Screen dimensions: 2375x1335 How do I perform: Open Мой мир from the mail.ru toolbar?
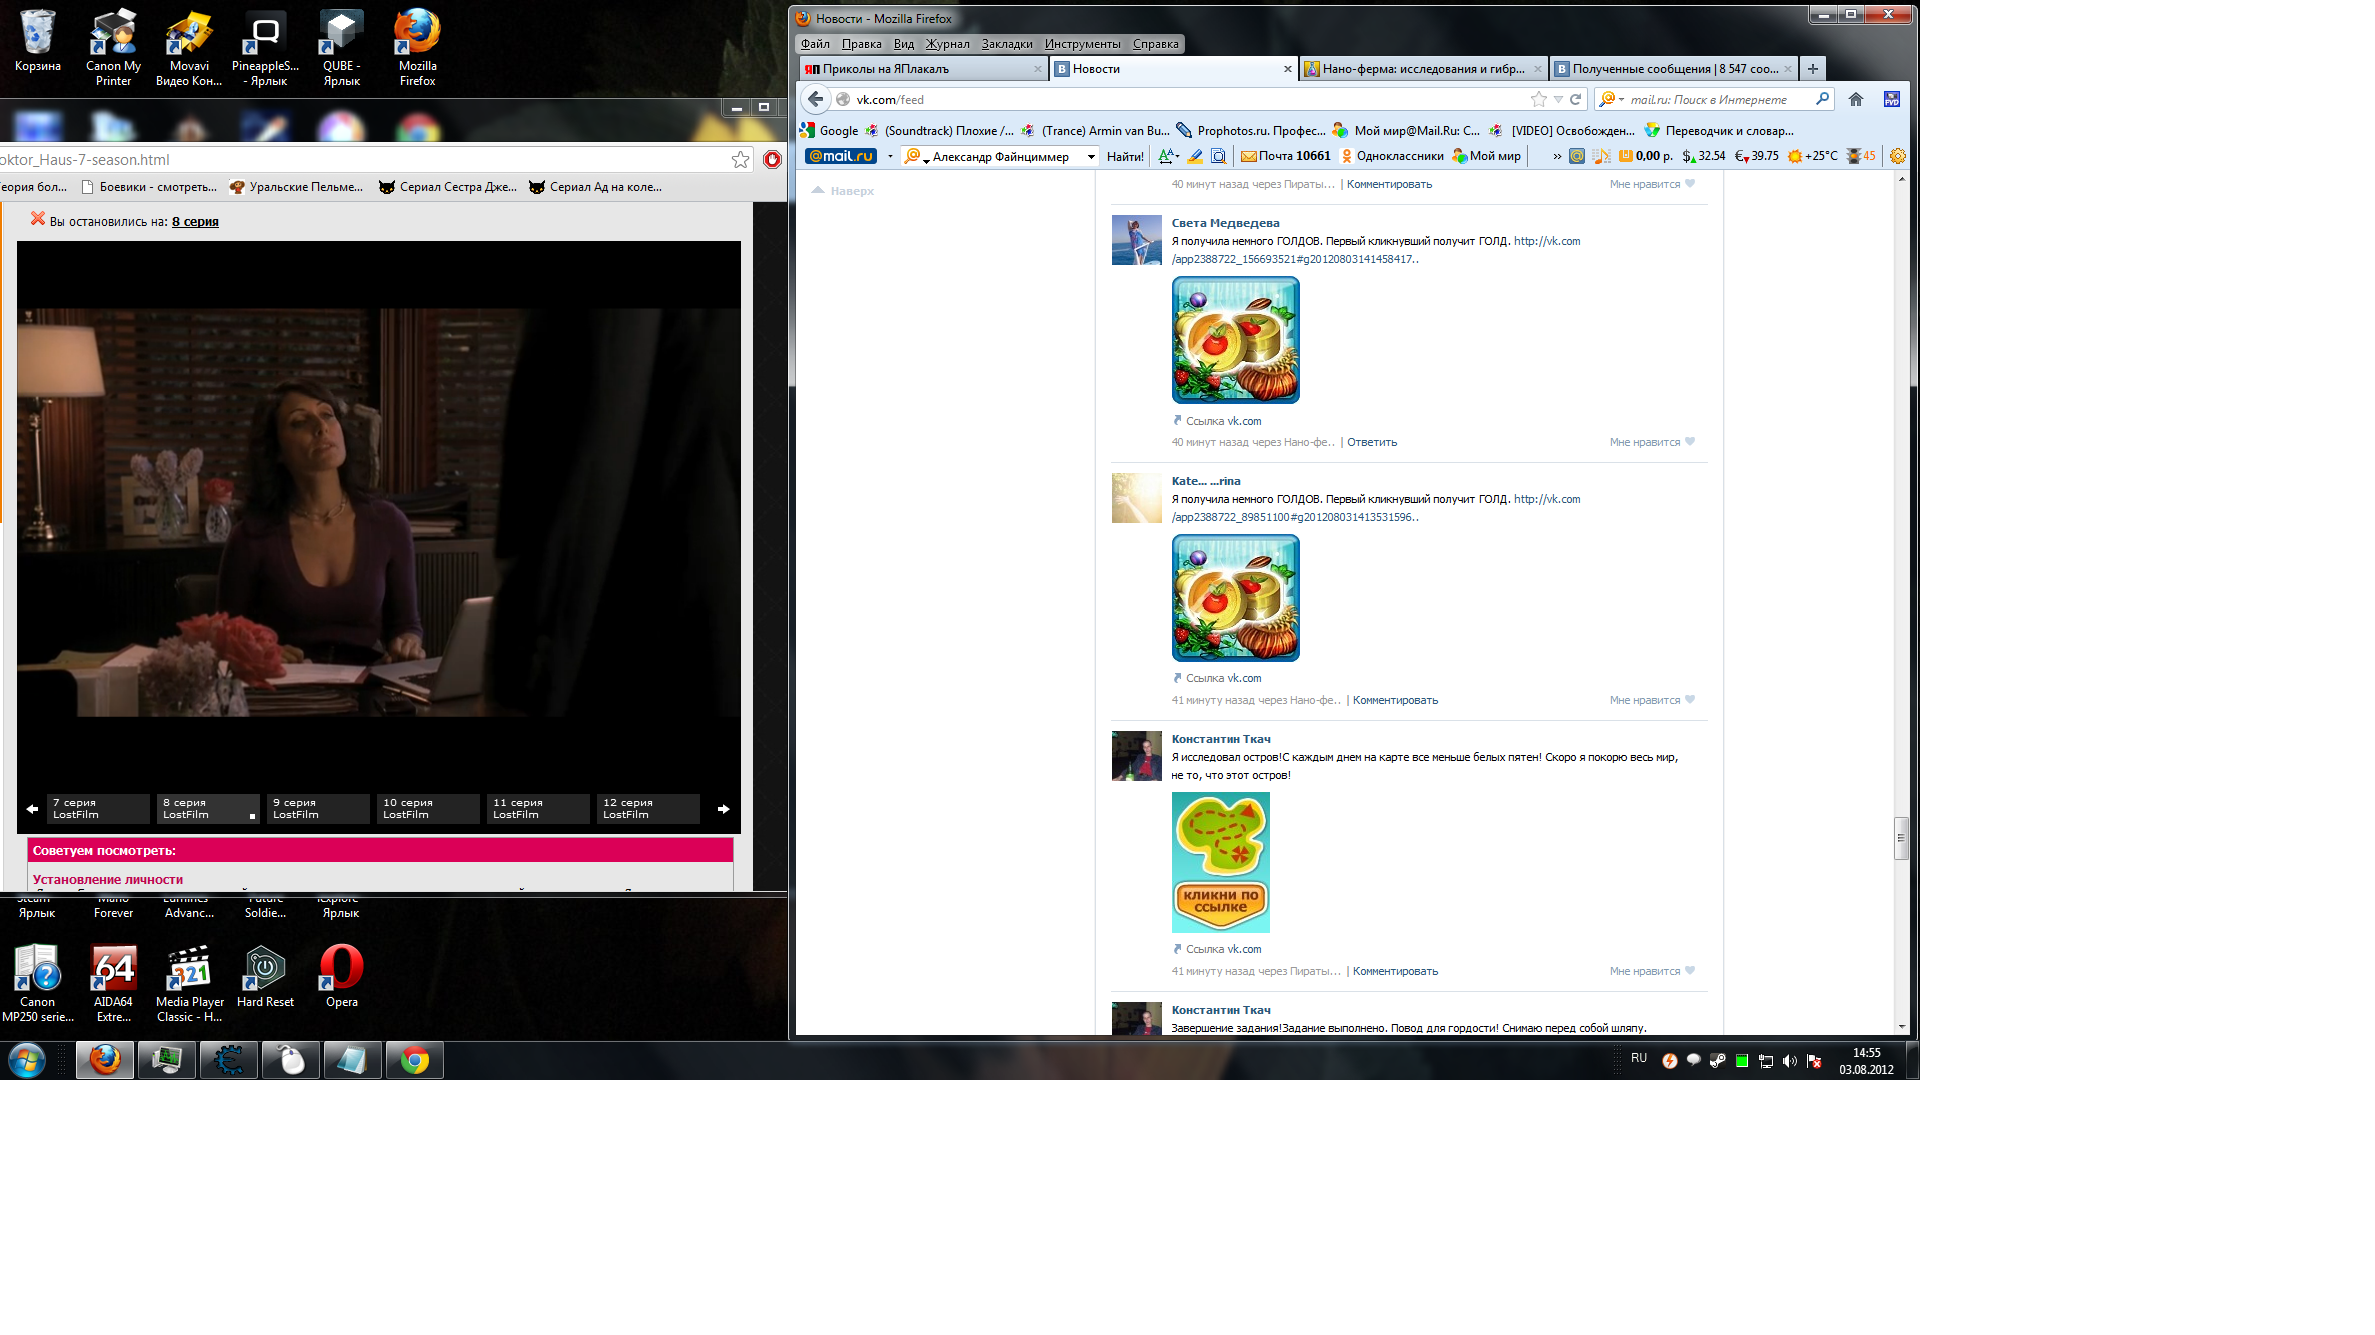(1486, 156)
